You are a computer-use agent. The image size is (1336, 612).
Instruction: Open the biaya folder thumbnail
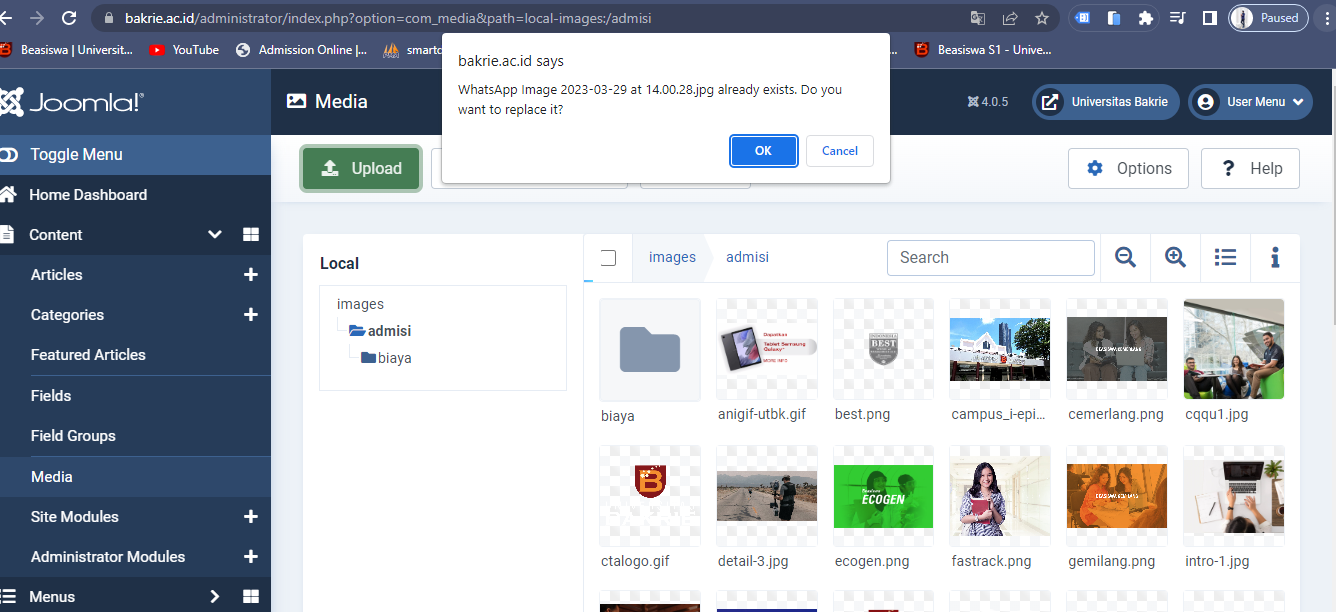click(x=650, y=349)
